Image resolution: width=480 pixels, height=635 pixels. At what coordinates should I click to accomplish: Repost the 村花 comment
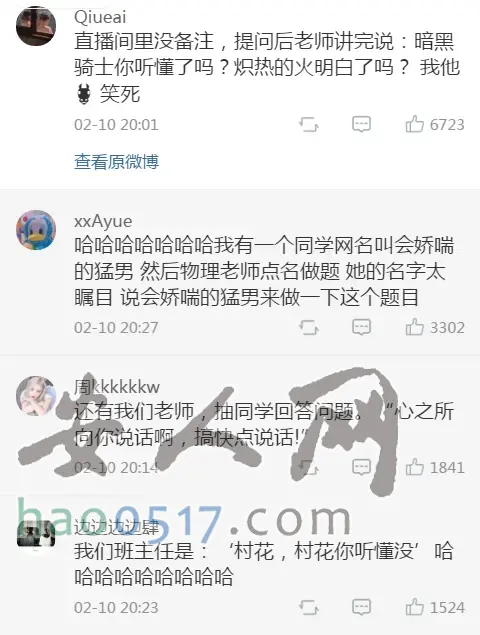[x=309, y=608]
